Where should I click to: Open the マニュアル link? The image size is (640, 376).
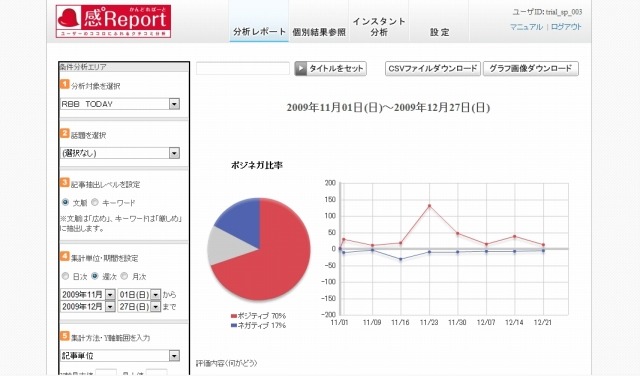526,27
